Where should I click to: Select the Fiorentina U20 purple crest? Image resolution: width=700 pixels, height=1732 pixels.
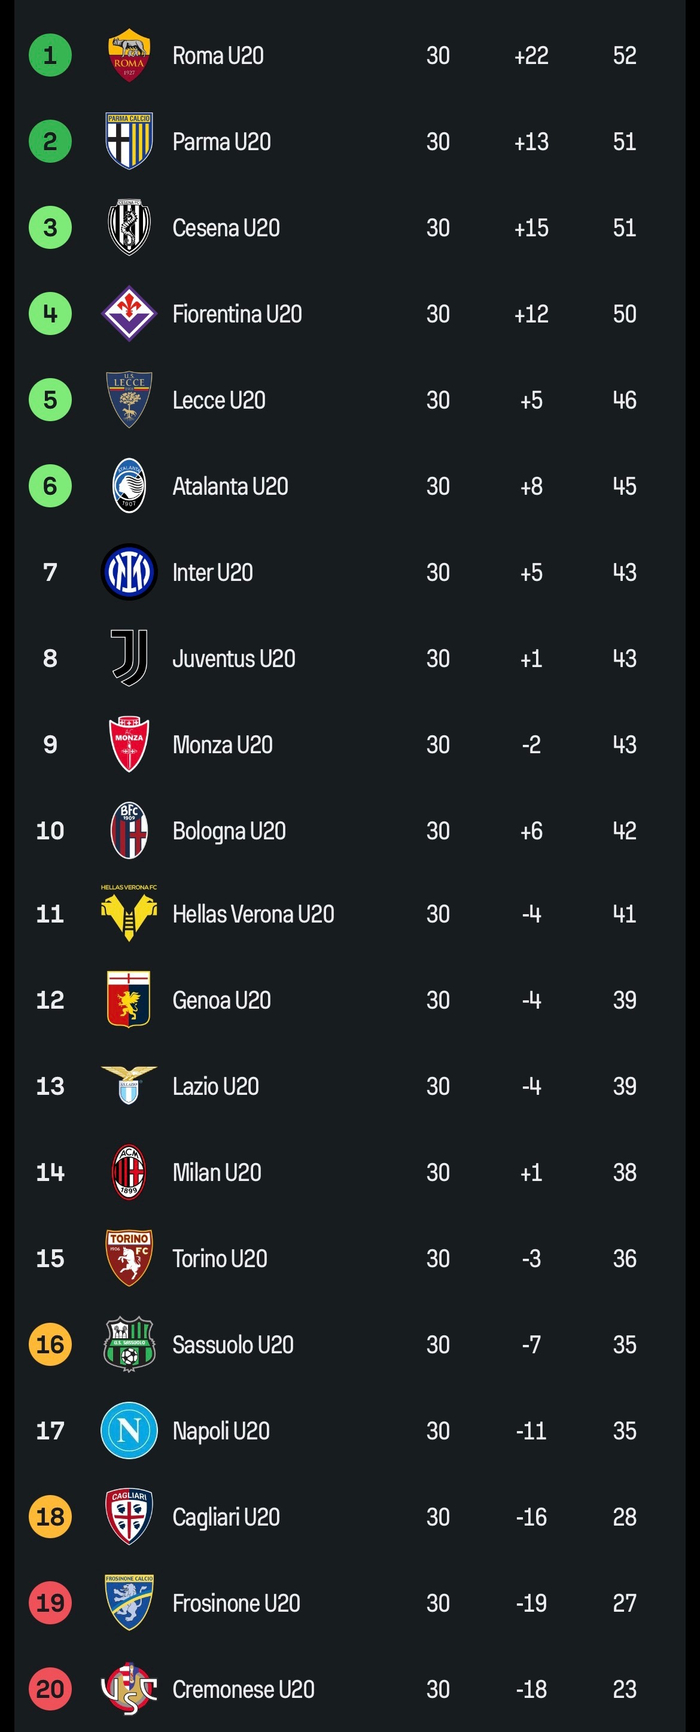(x=129, y=314)
